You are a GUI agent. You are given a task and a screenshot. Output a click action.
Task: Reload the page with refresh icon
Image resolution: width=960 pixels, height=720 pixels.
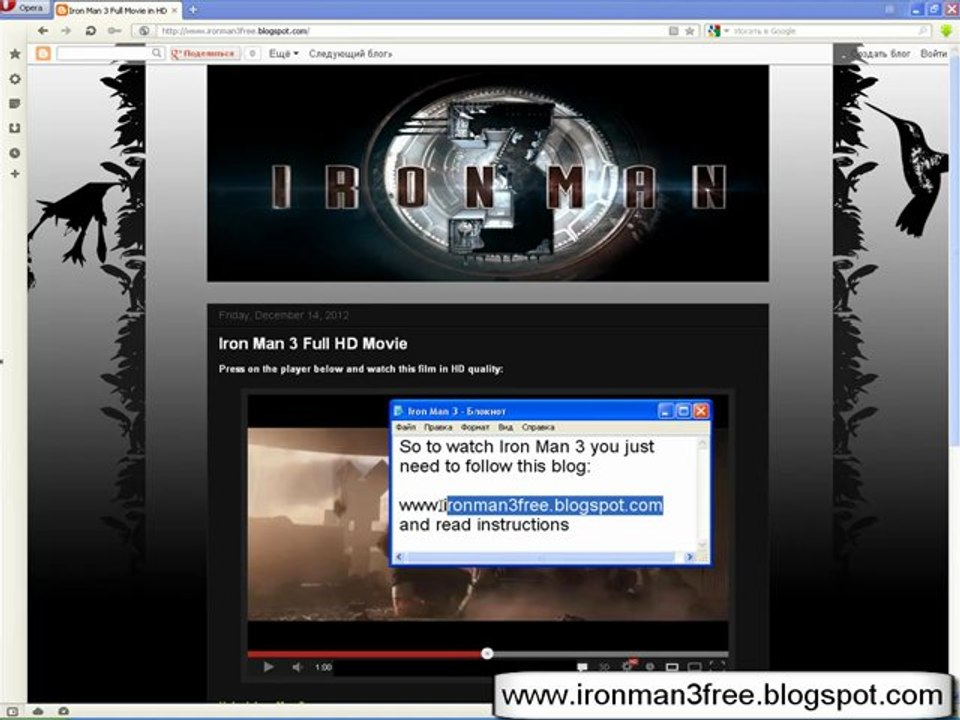click(x=91, y=31)
